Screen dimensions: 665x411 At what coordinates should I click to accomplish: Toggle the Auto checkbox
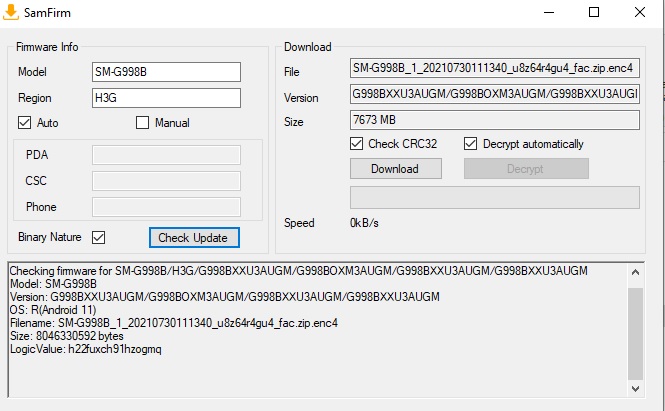click(x=25, y=123)
